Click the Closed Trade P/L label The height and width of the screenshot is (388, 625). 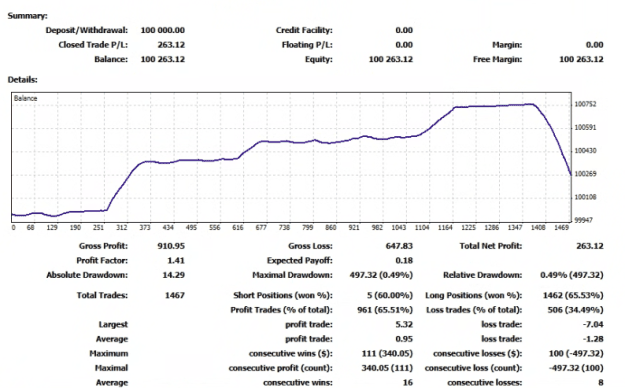click(93, 45)
